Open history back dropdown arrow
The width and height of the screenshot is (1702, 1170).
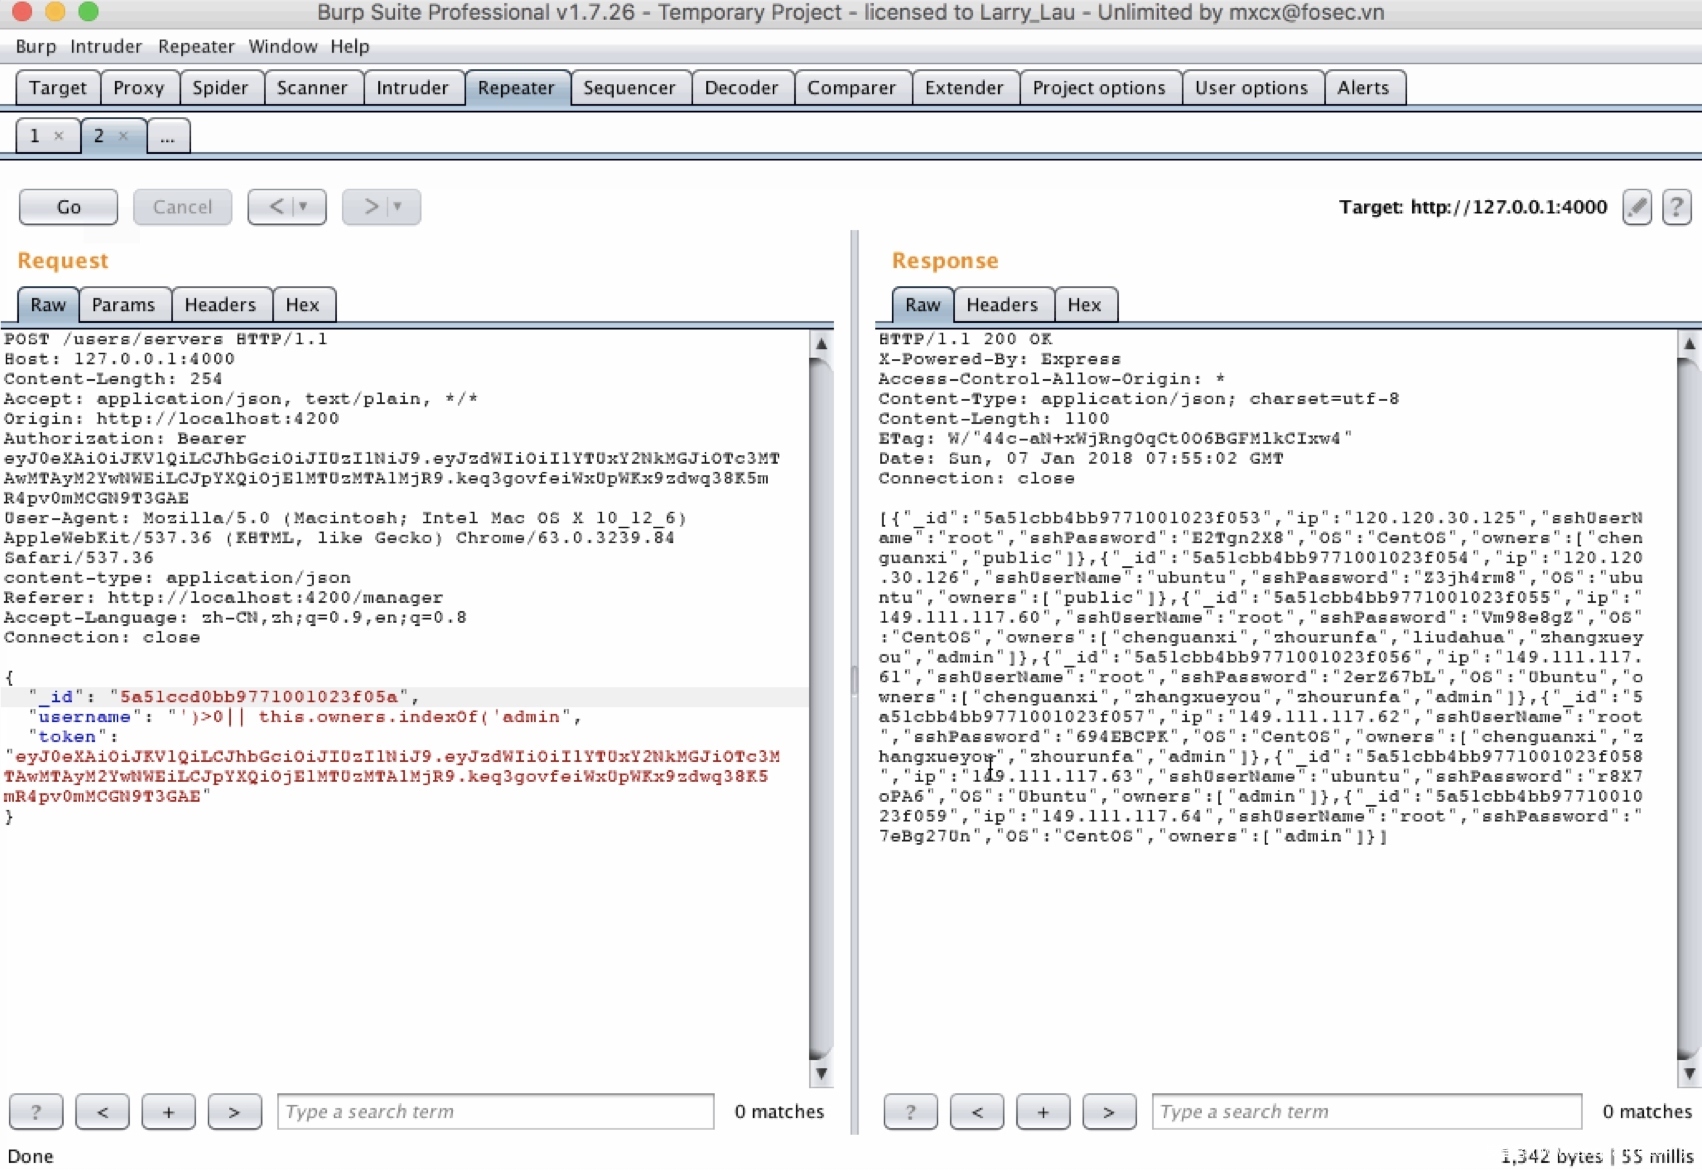304,207
